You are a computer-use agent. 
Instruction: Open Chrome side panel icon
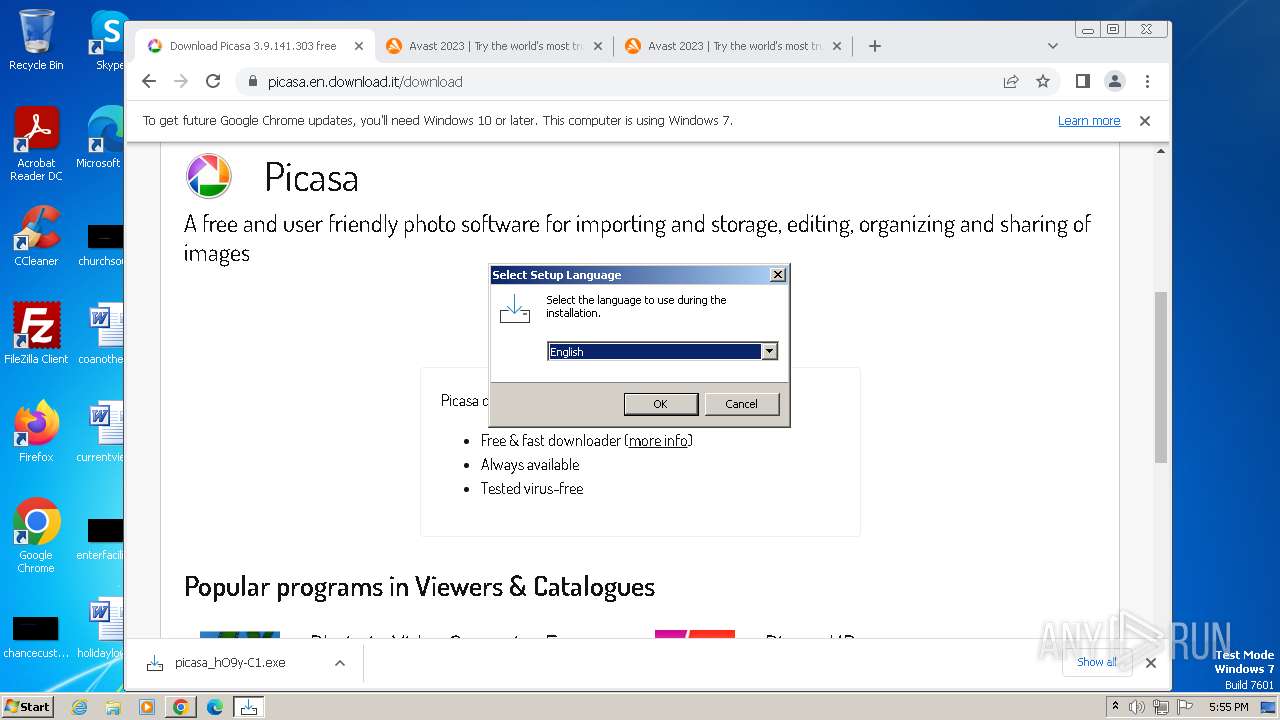[x=1082, y=81]
